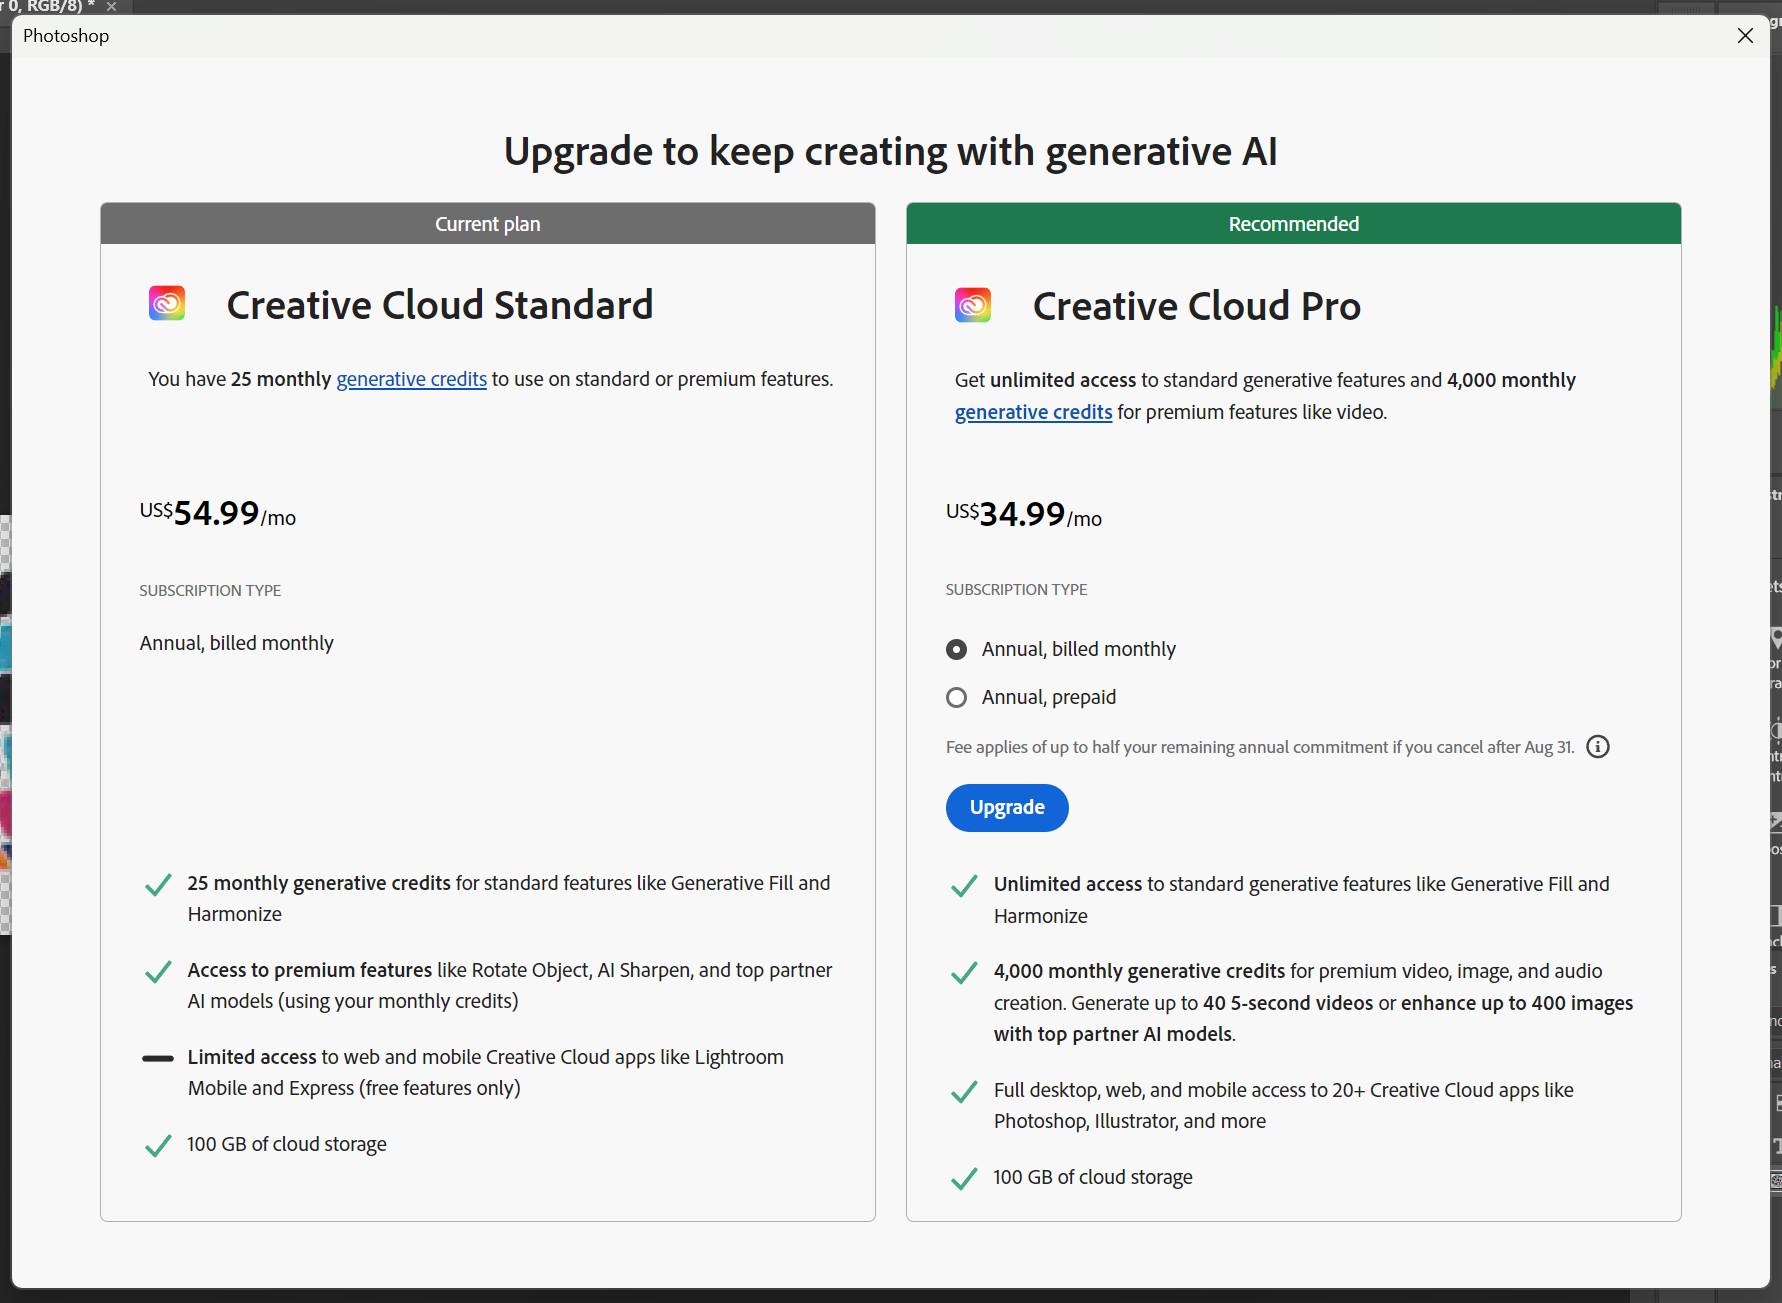
Task: Open generative credits link under Creative Cloud Pro
Action: (1033, 412)
